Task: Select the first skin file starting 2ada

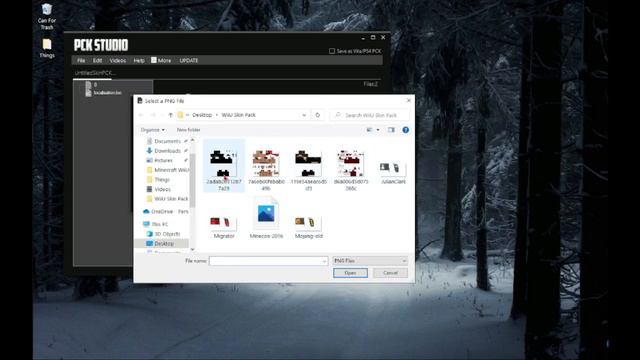Action: 224,166
